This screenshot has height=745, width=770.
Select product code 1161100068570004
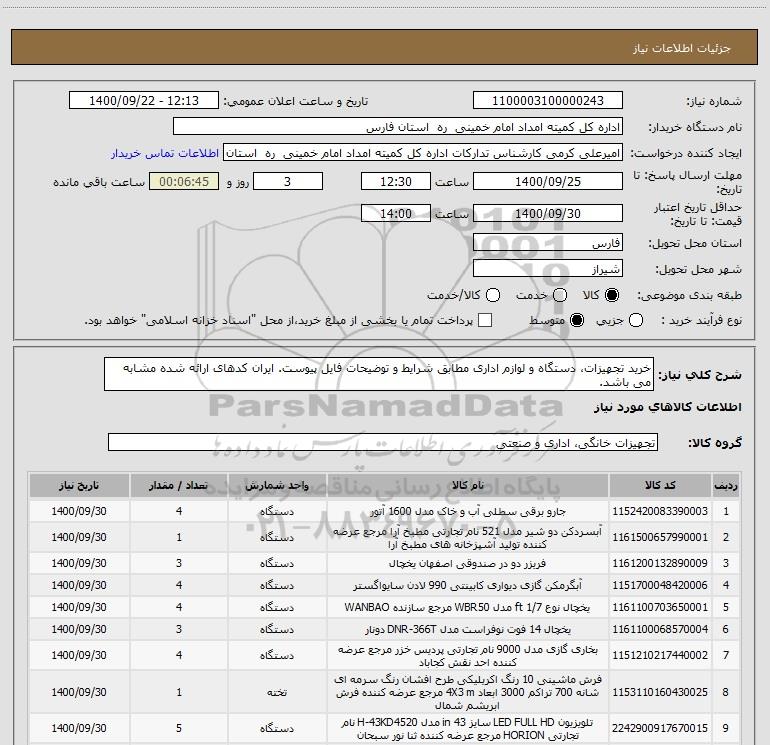[x=660, y=629]
